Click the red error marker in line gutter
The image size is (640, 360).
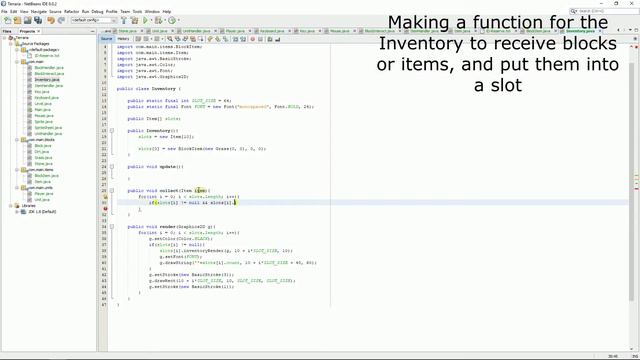[105, 209]
